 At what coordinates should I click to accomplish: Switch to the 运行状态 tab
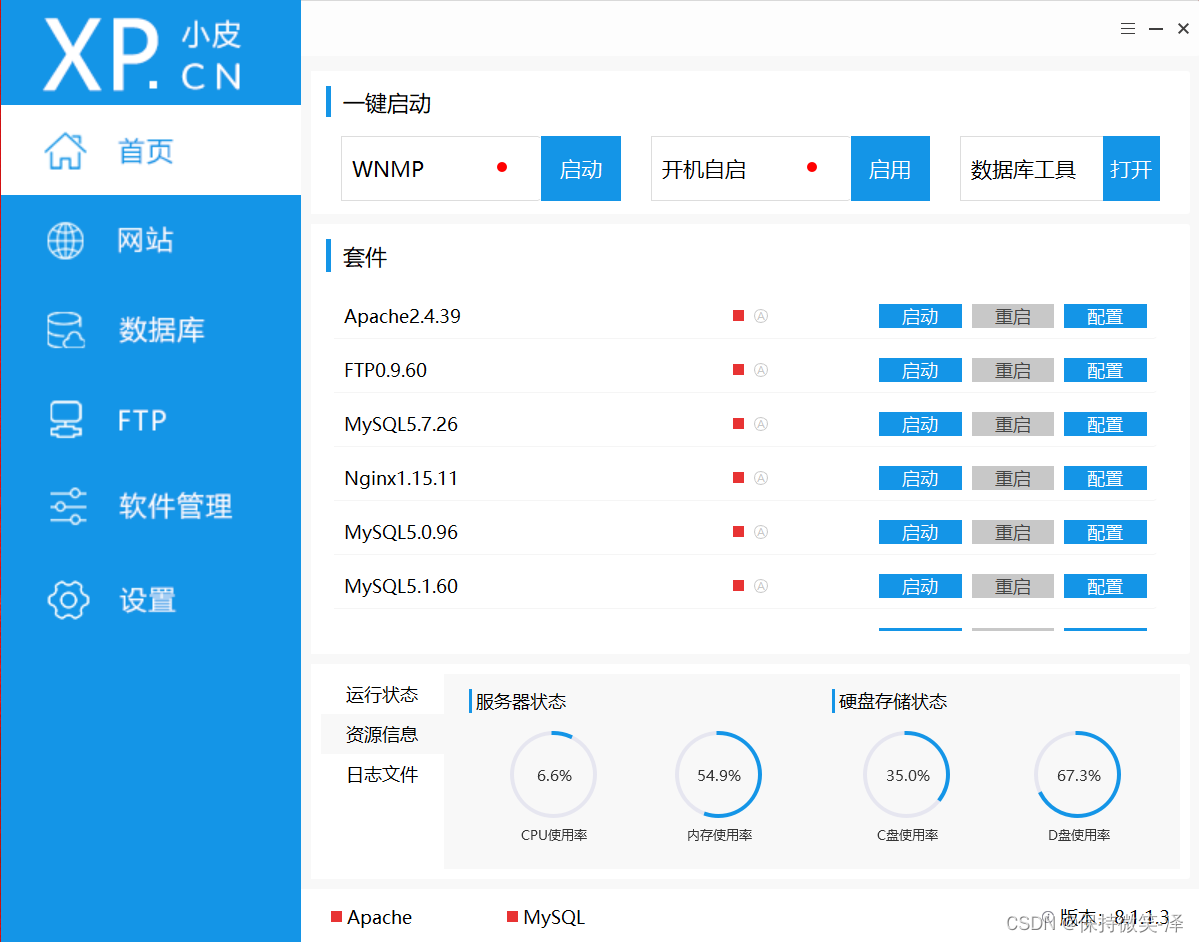pos(382,694)
